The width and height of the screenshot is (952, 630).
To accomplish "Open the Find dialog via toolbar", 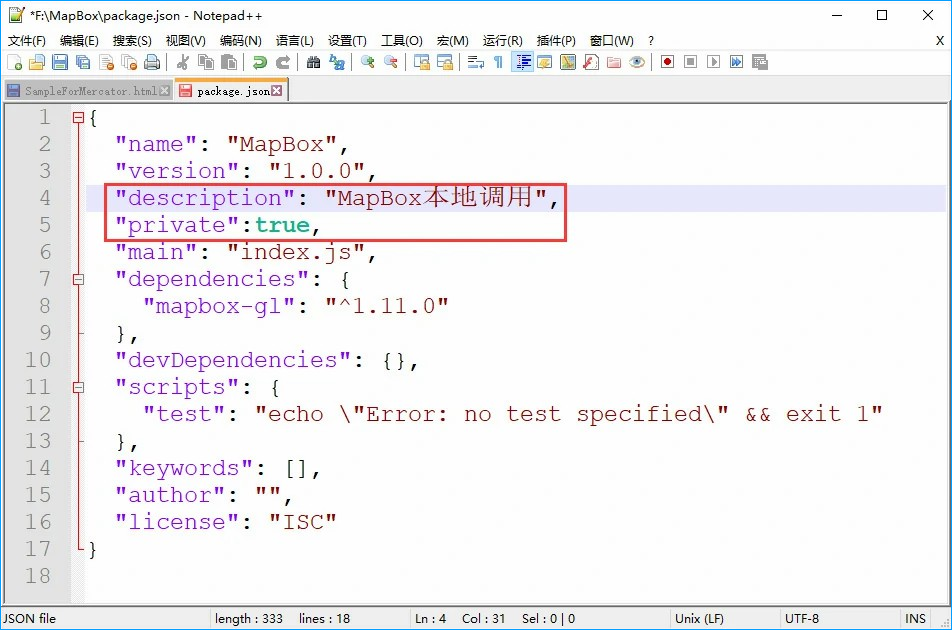I will [x=314, y=62].
